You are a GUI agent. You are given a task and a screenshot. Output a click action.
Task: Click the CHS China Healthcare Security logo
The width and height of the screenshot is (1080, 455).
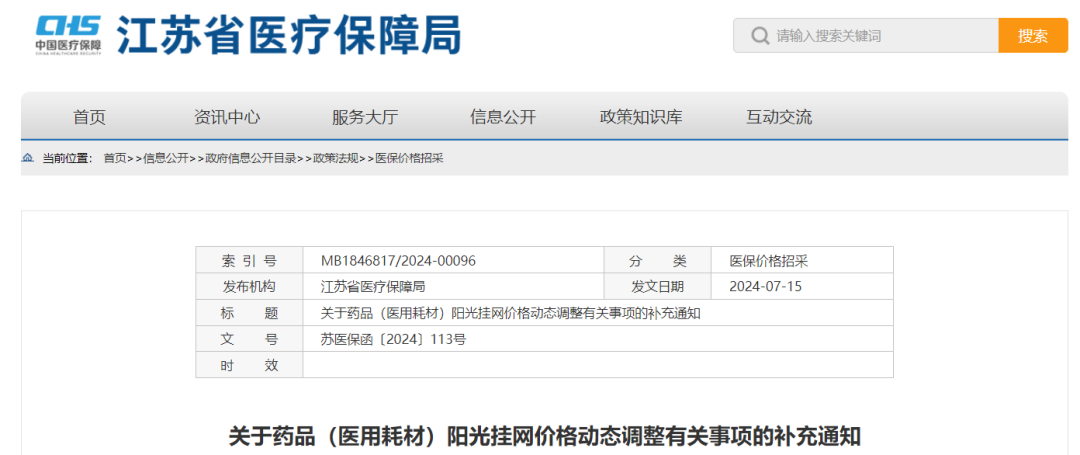pyautogui.click(x=68, y=34)
